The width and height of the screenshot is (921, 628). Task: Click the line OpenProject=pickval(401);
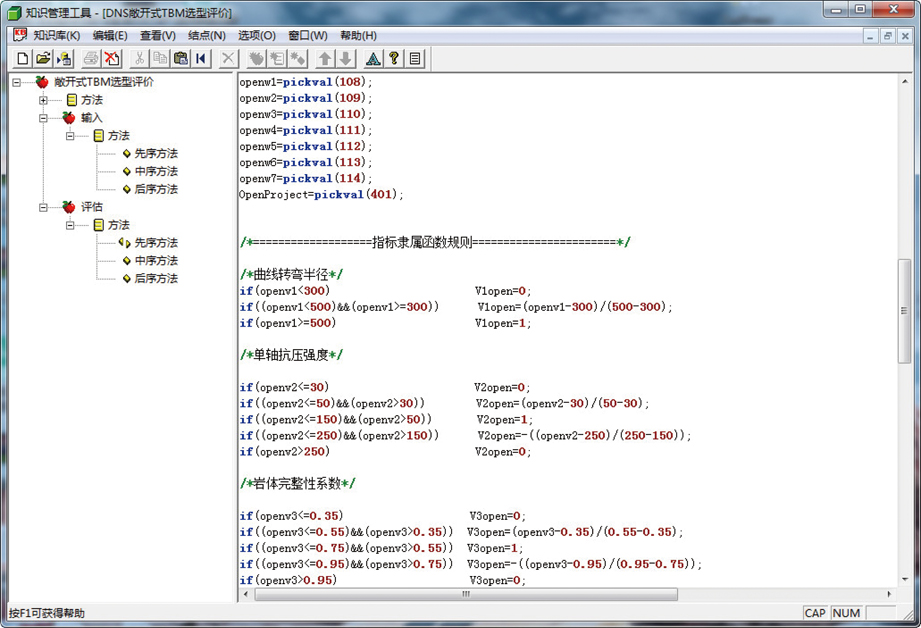tap(321, 194)
